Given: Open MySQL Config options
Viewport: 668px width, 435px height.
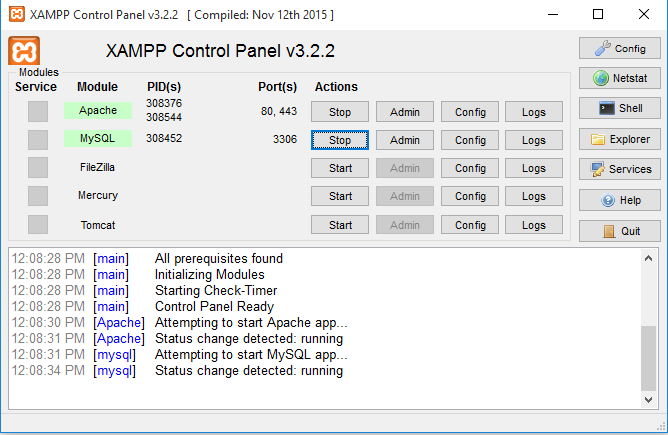Looking at the screenshot, I should pos(470,140).
